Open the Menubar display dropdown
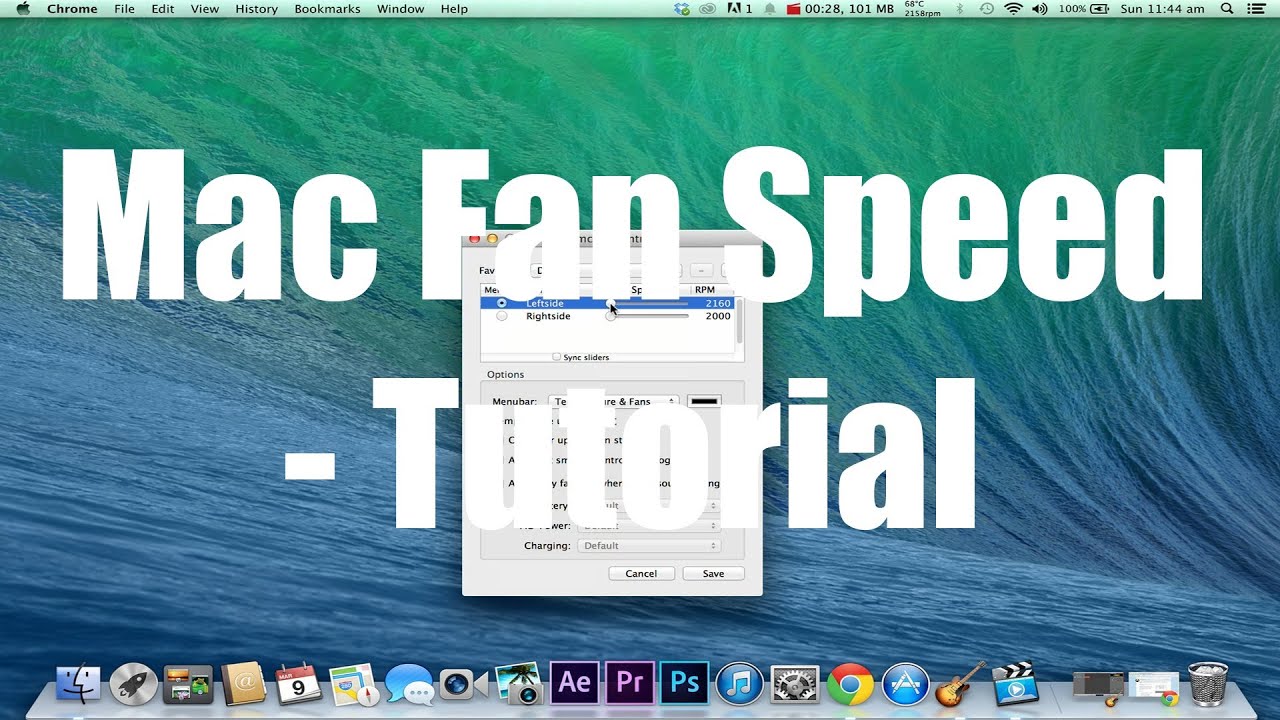This screenshot has height=720, width=1280. point(614,401)
